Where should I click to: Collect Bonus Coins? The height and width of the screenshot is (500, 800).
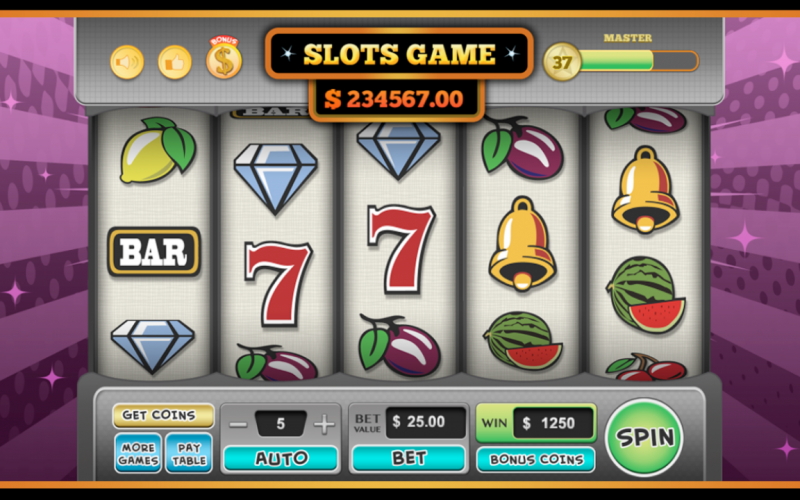point(536,459)
